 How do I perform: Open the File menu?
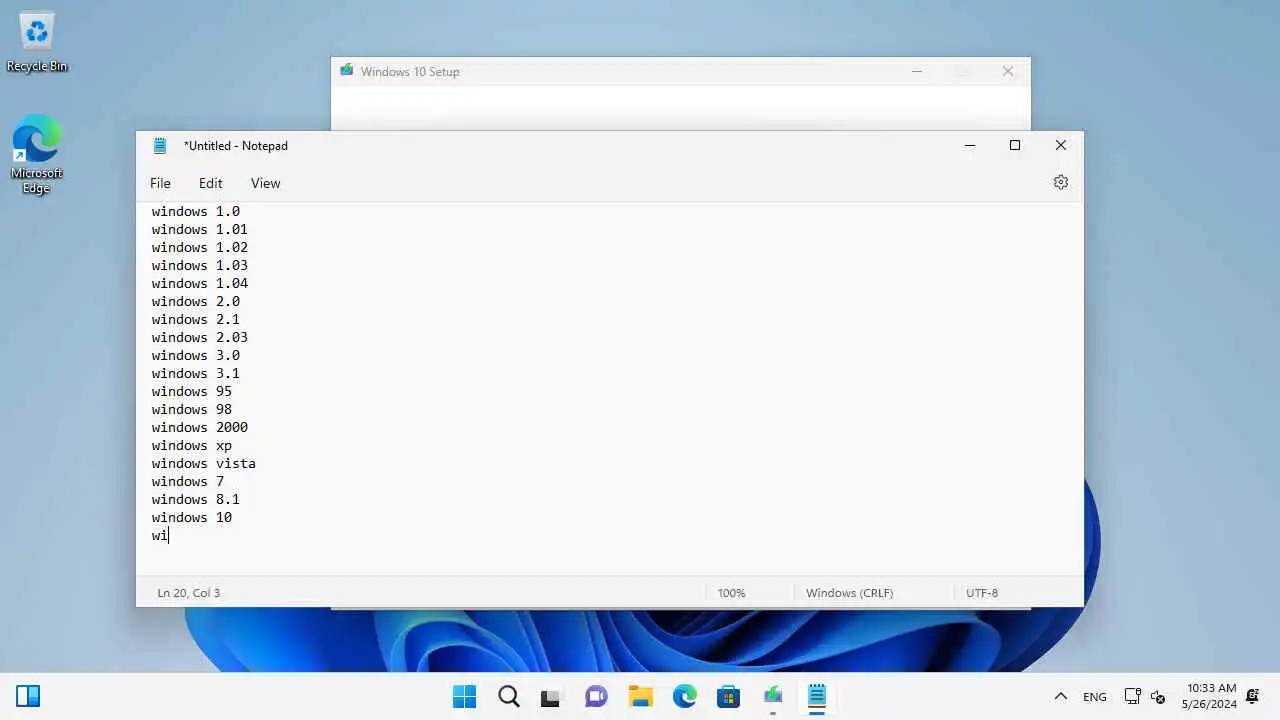[x=160, y=183]
